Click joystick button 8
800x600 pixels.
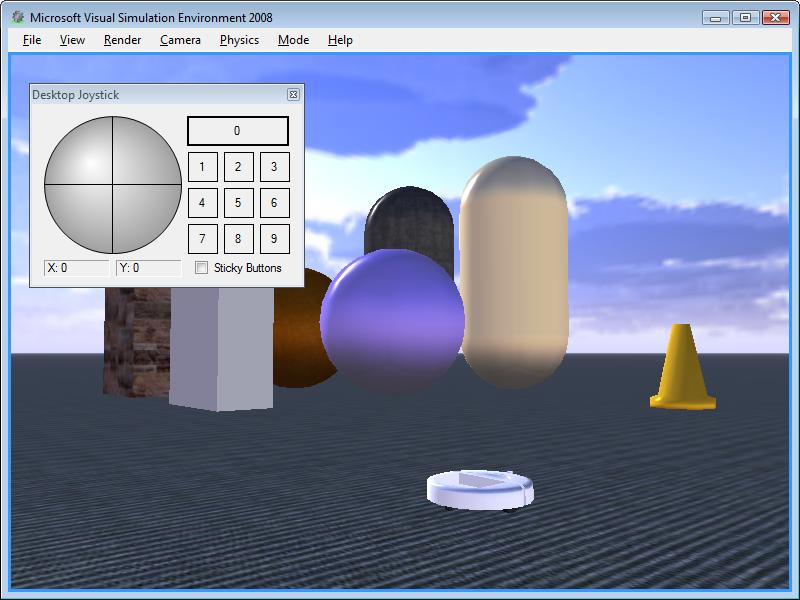pos(238,239)
